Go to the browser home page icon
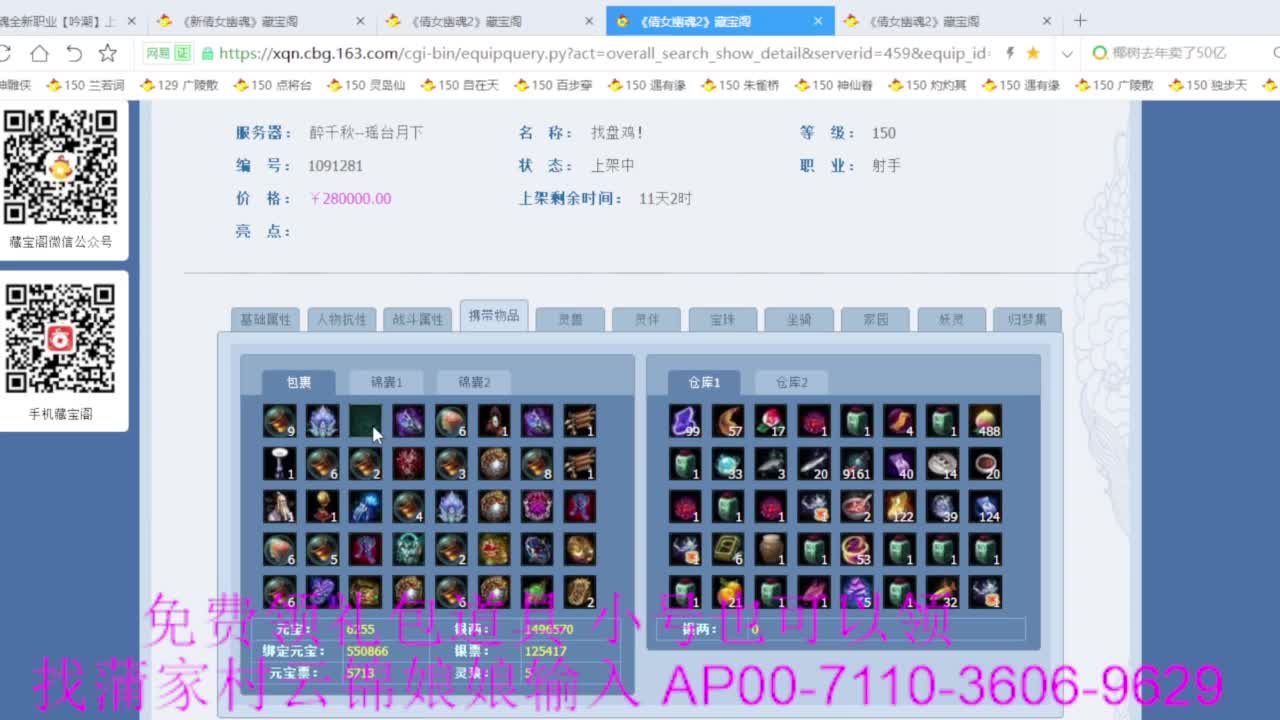 coord(39,53)
